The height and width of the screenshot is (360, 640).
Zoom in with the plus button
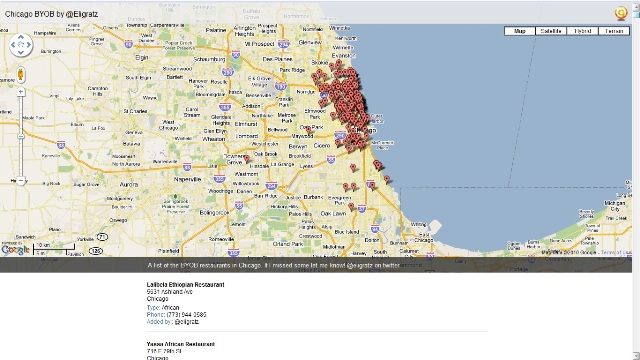21,93
